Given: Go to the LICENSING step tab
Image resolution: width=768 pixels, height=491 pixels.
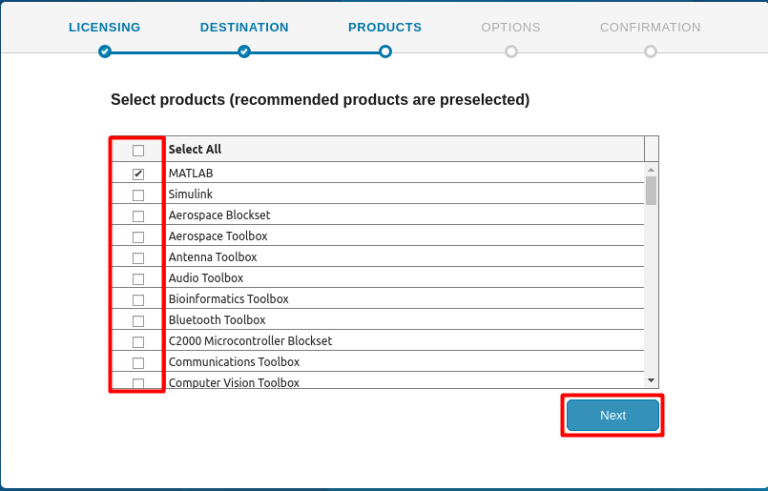Looking at the screenshot, I should click(x=105, y=27).
